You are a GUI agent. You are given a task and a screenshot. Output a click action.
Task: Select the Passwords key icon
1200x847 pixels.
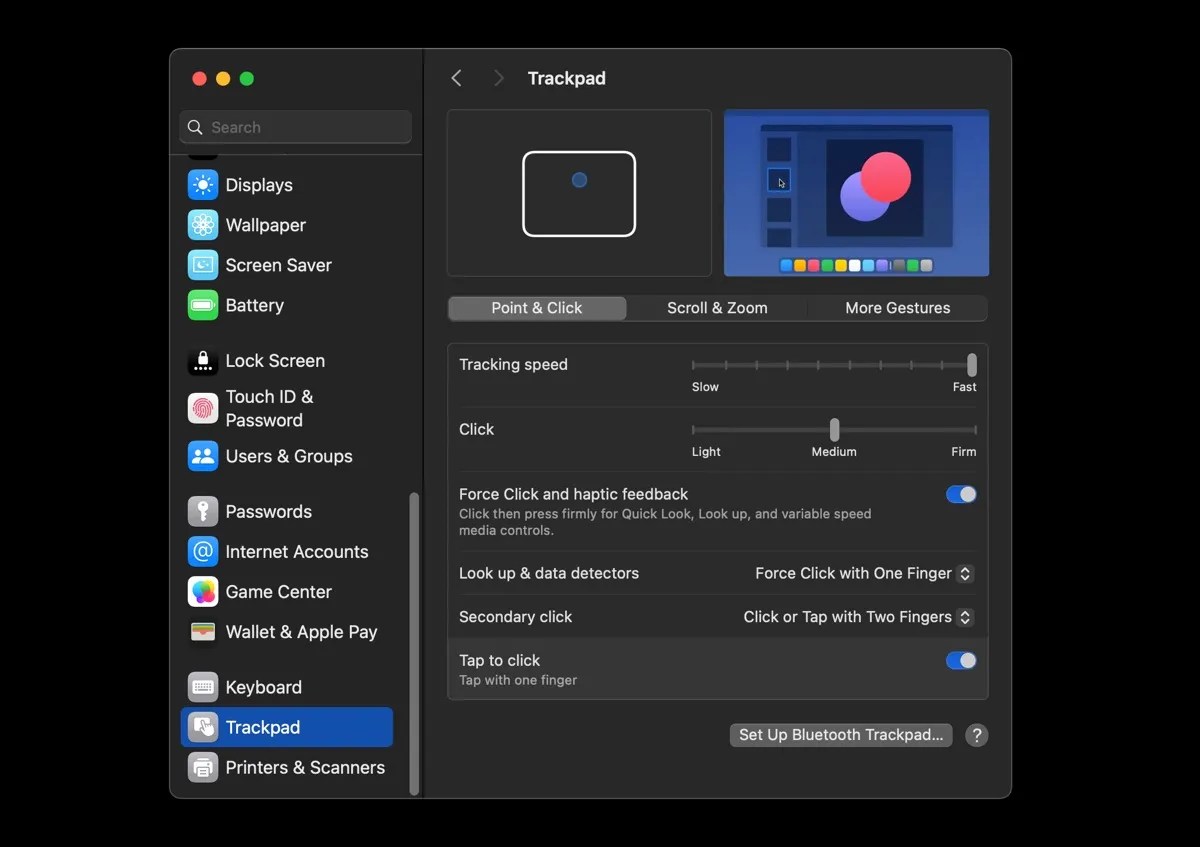click(x=202, y=511)
